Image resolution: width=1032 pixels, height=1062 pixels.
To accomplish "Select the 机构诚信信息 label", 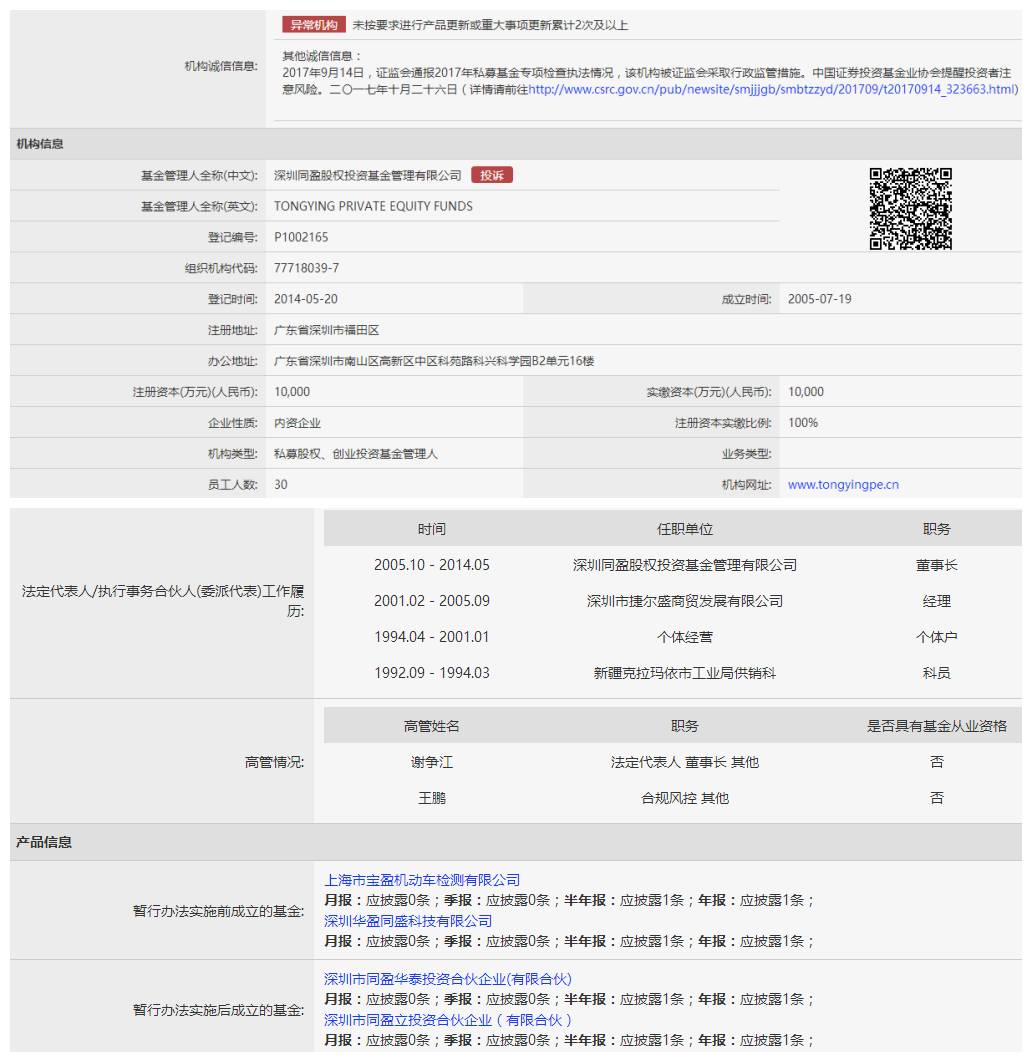I will 221,66.
